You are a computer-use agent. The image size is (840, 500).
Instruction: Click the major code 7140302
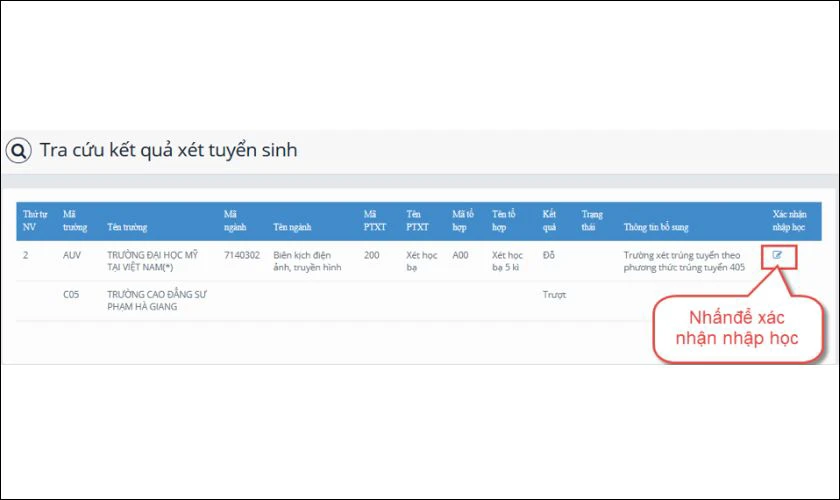tap(241, 255)
